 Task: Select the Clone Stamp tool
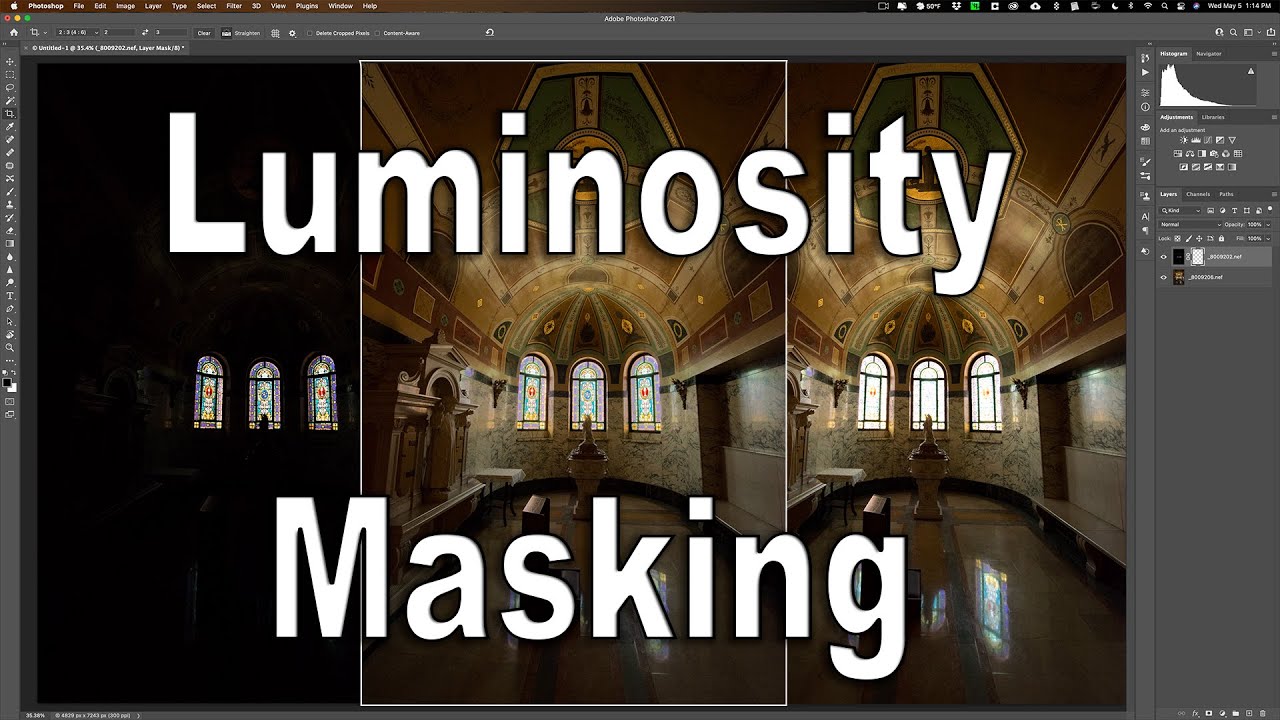9,203
